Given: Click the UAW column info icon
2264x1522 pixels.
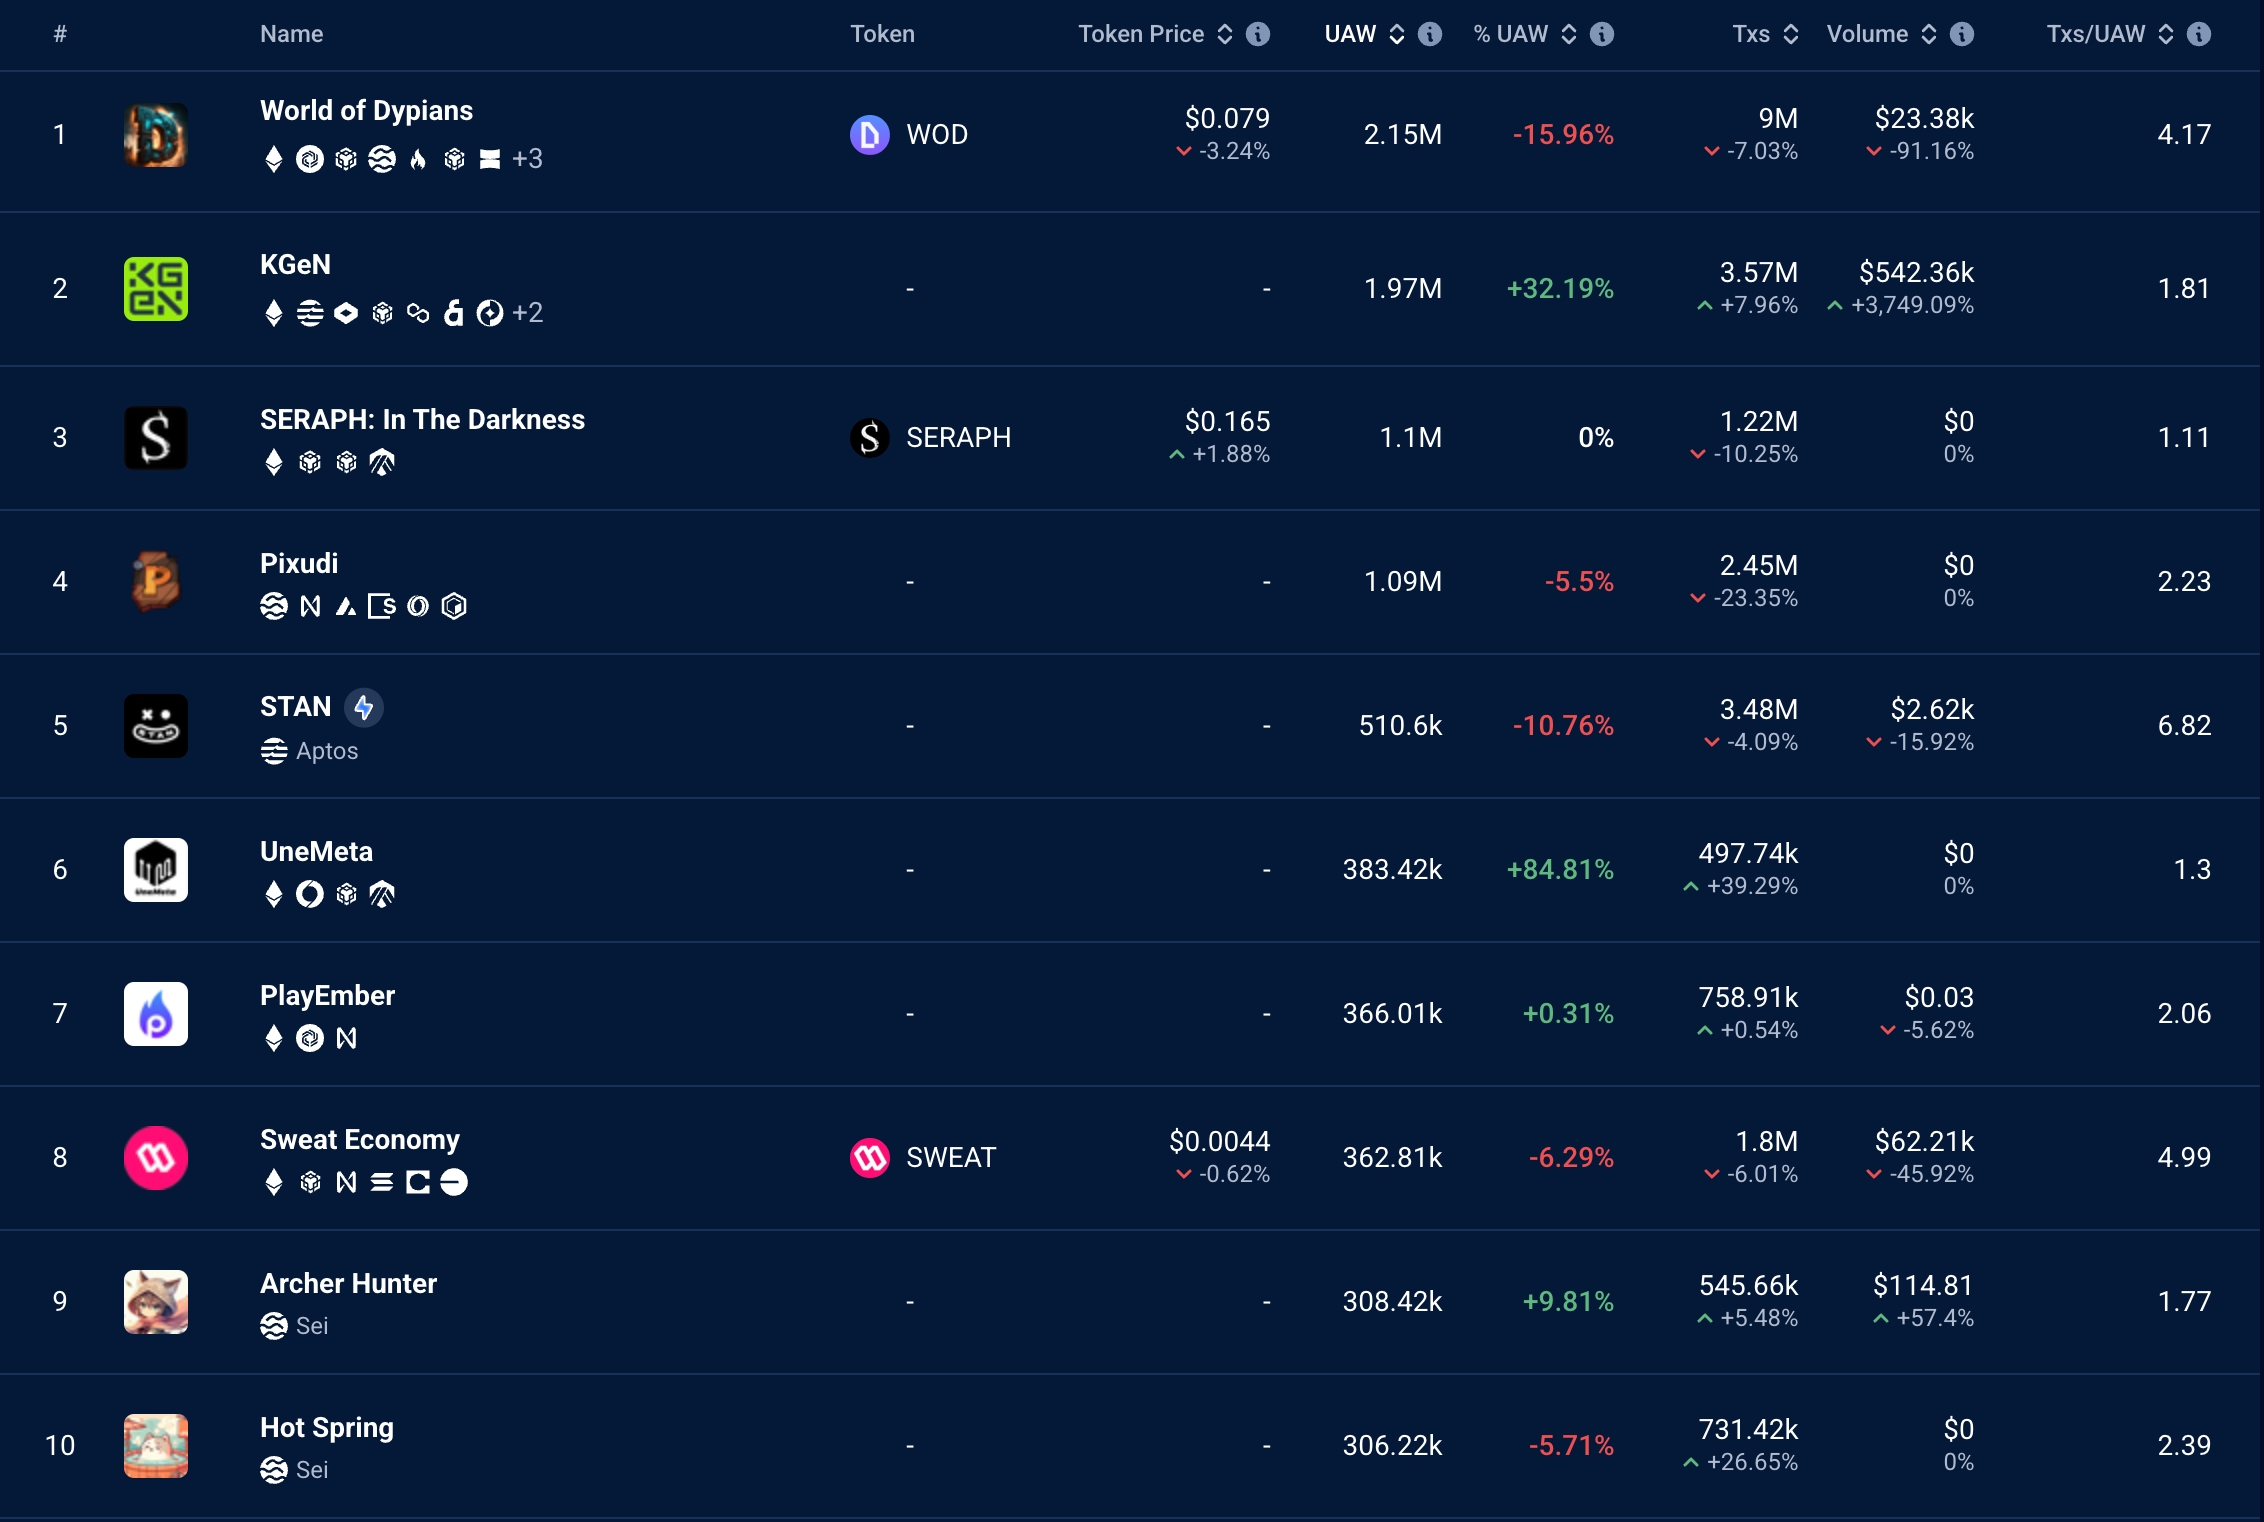Looking at the screenshot, I should coord(1430,34).
